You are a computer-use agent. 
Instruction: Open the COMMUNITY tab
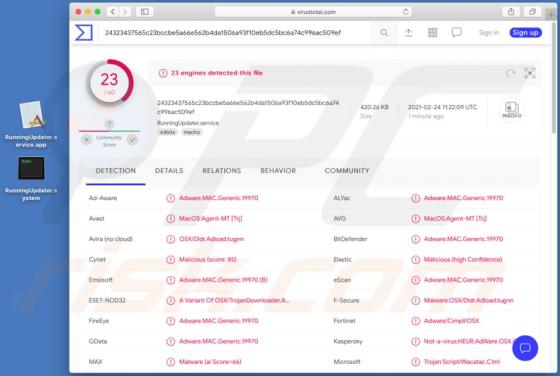[x=347, y=171]
